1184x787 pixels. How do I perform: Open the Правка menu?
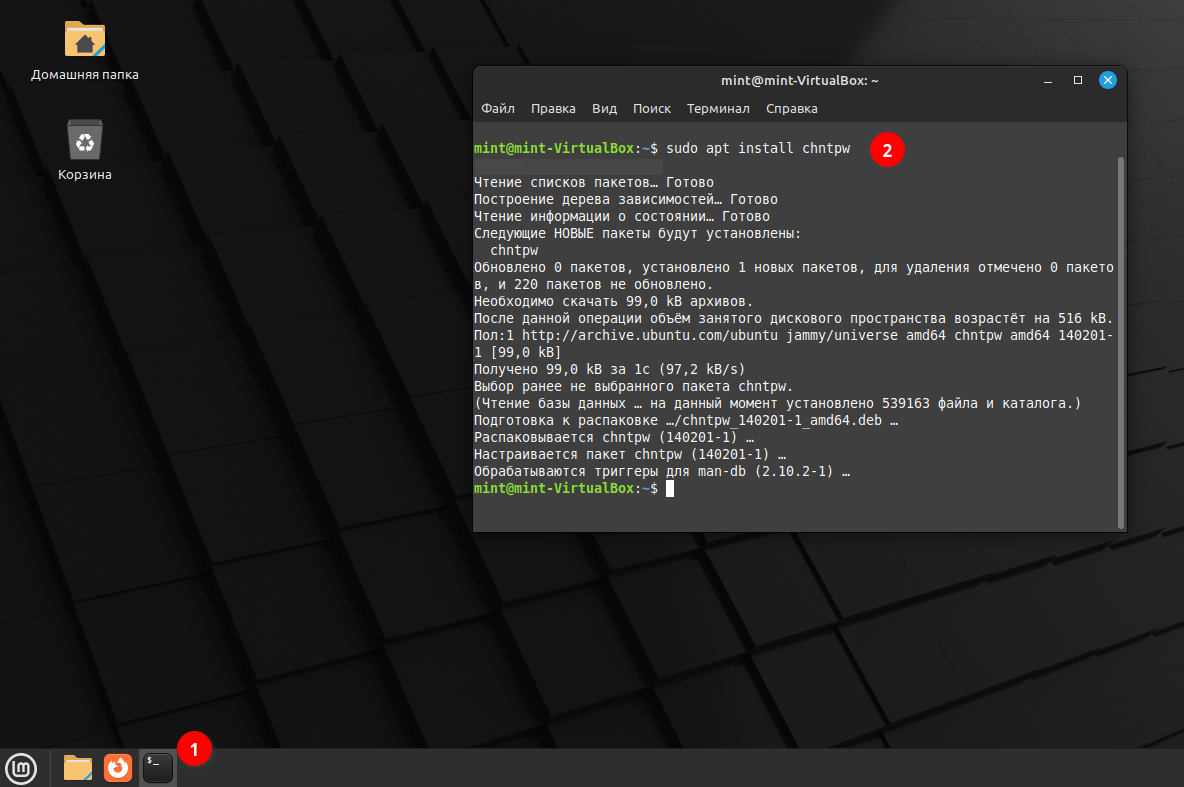tap(553, 108)
